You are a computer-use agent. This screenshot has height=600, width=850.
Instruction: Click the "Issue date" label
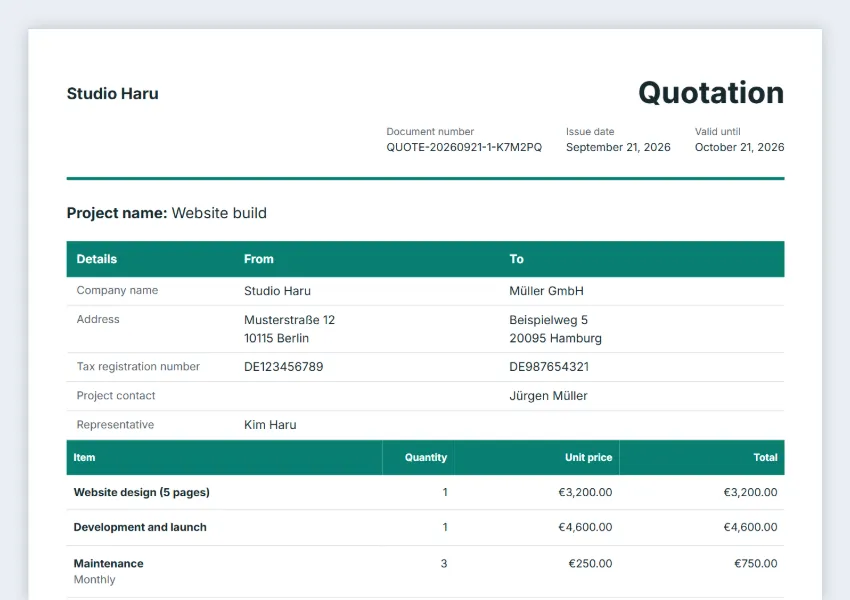[x=590, y=132]
